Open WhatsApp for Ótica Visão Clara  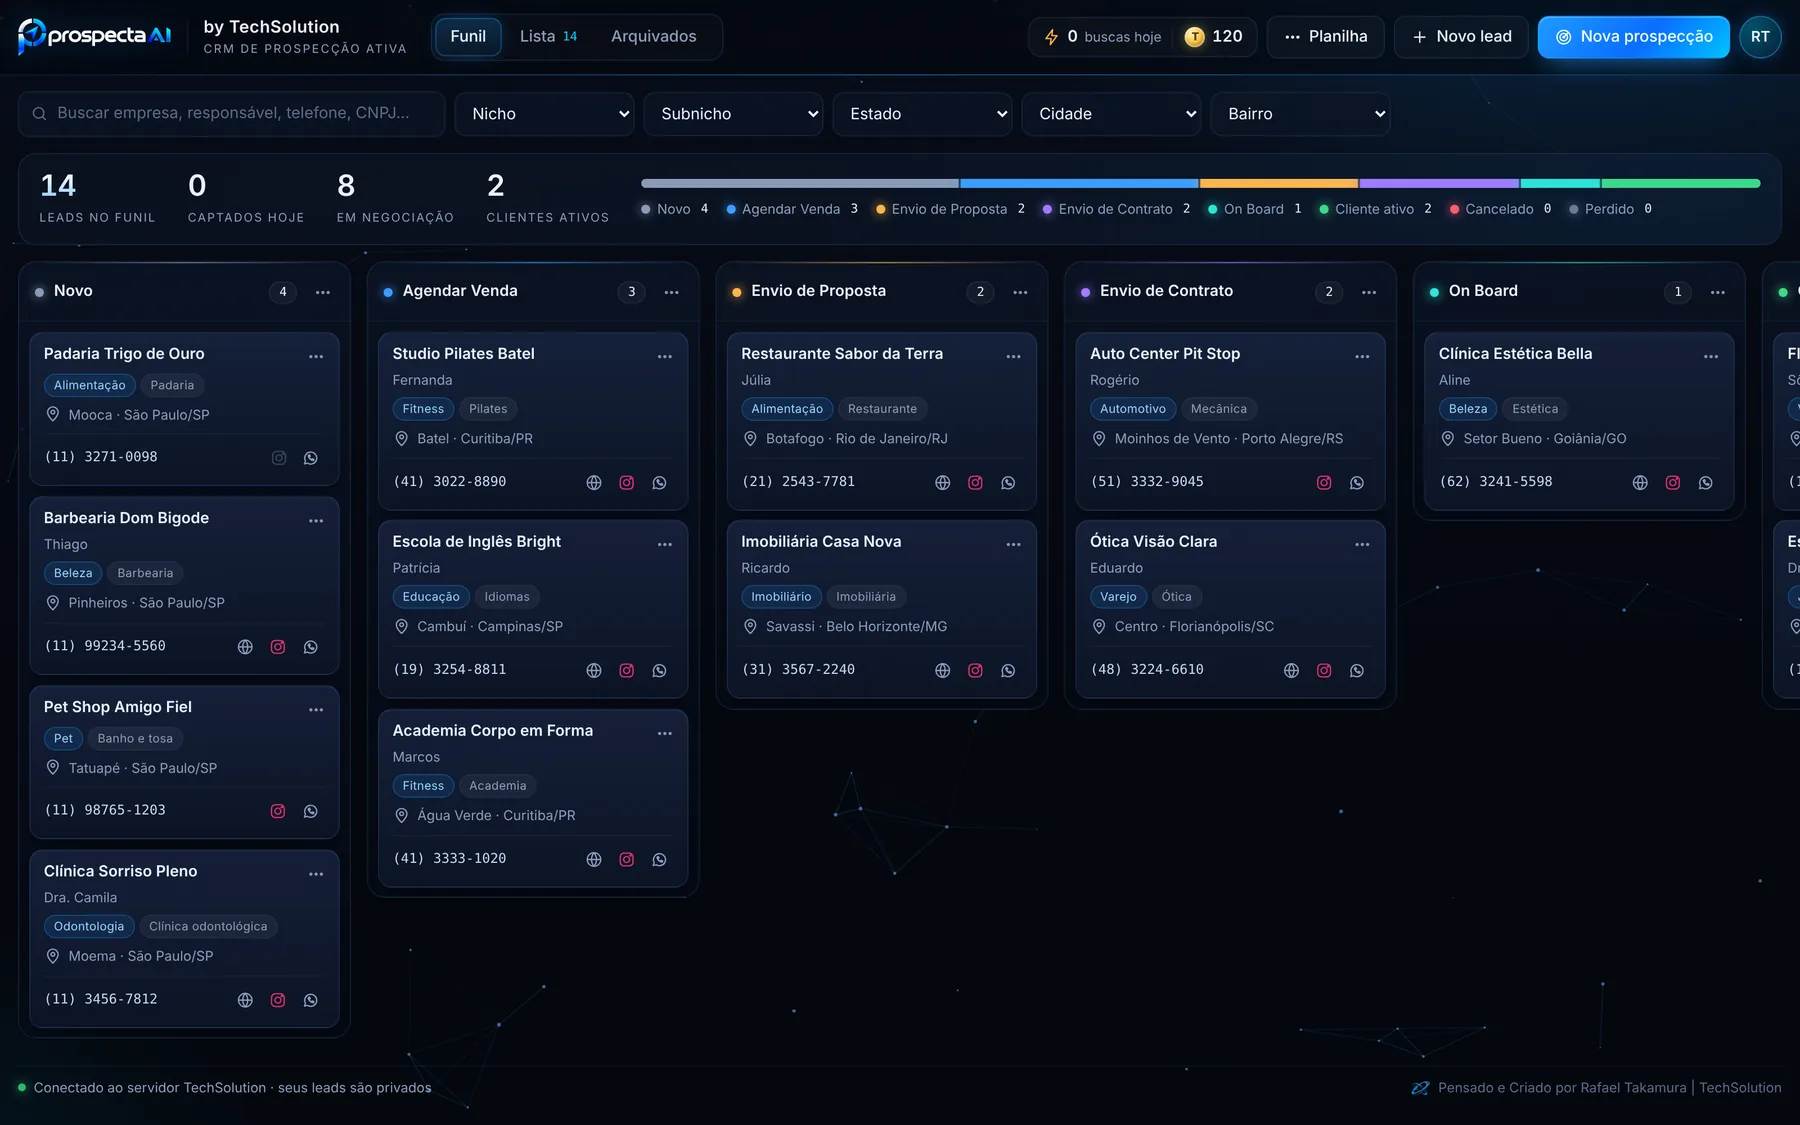click(x=1357, y=671)
